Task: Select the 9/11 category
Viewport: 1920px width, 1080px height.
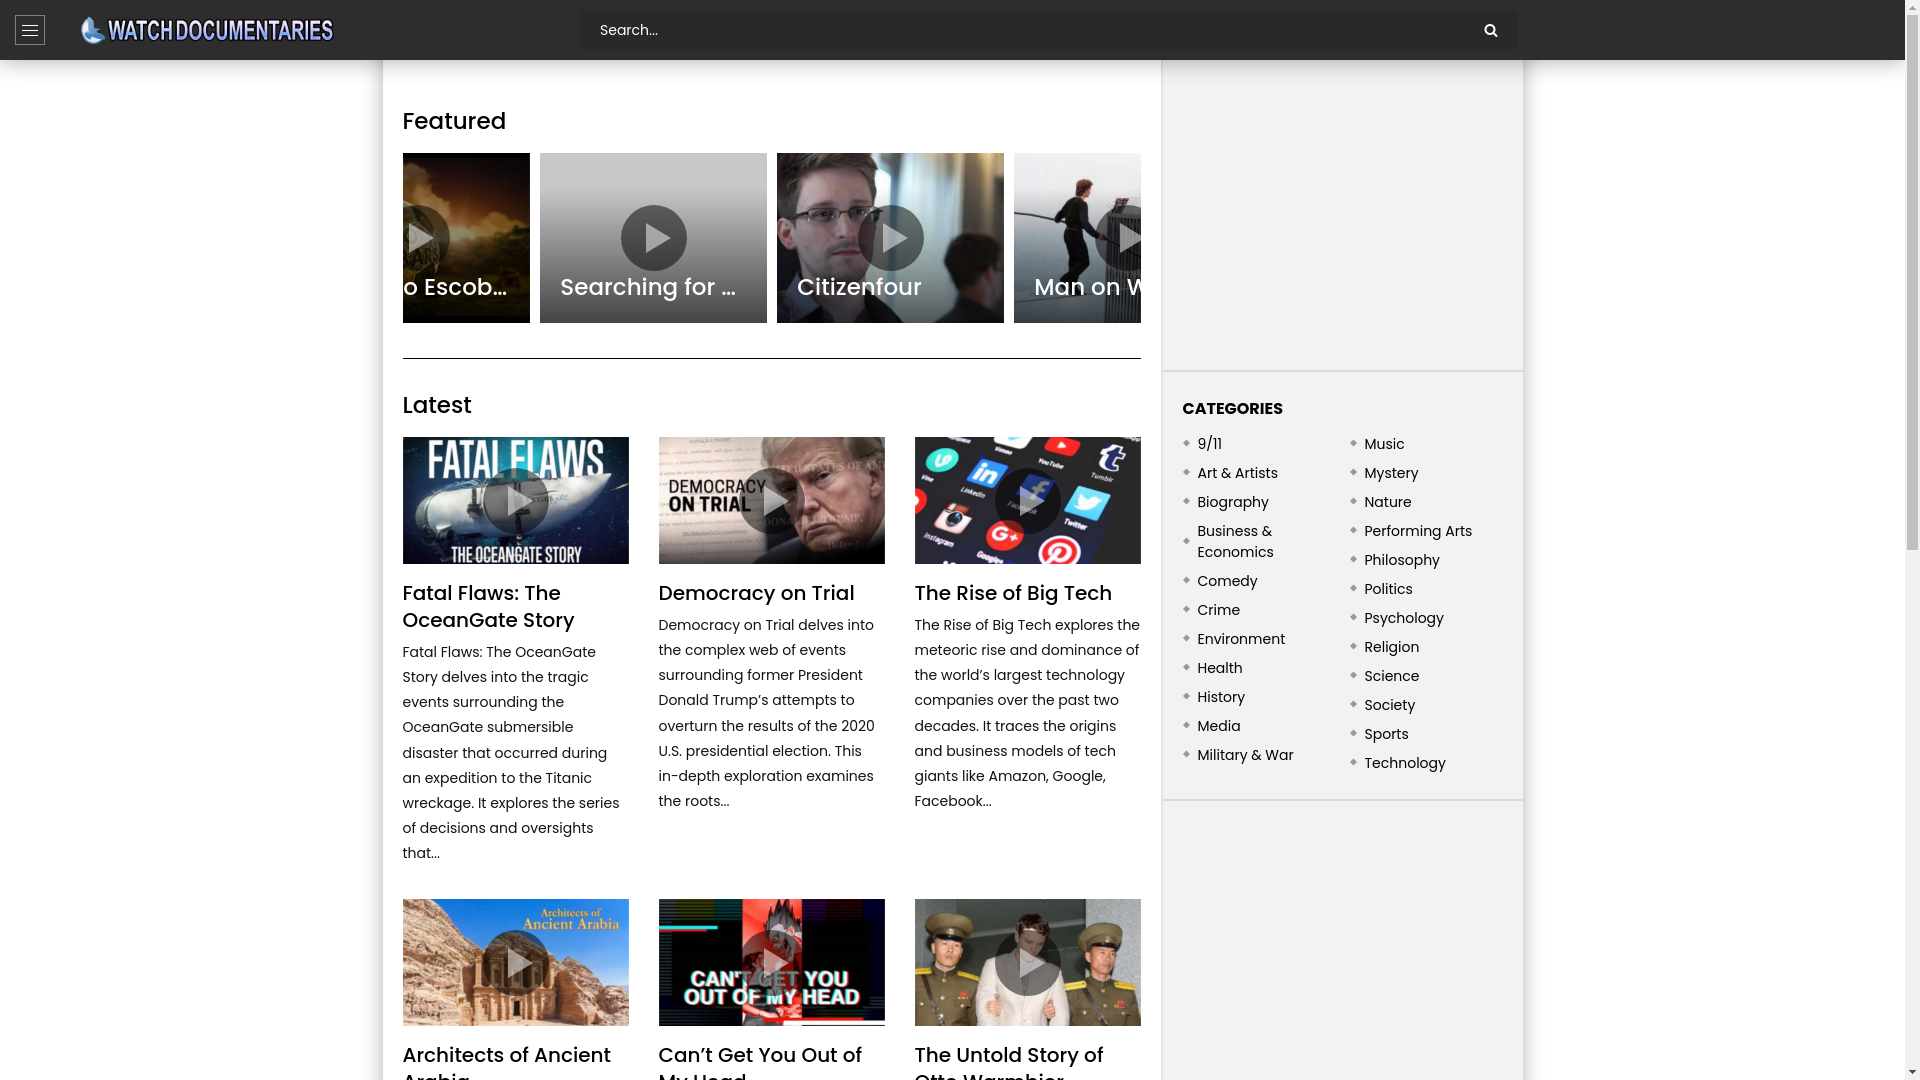Action: pyautogui.click(x=1209, y=444)
